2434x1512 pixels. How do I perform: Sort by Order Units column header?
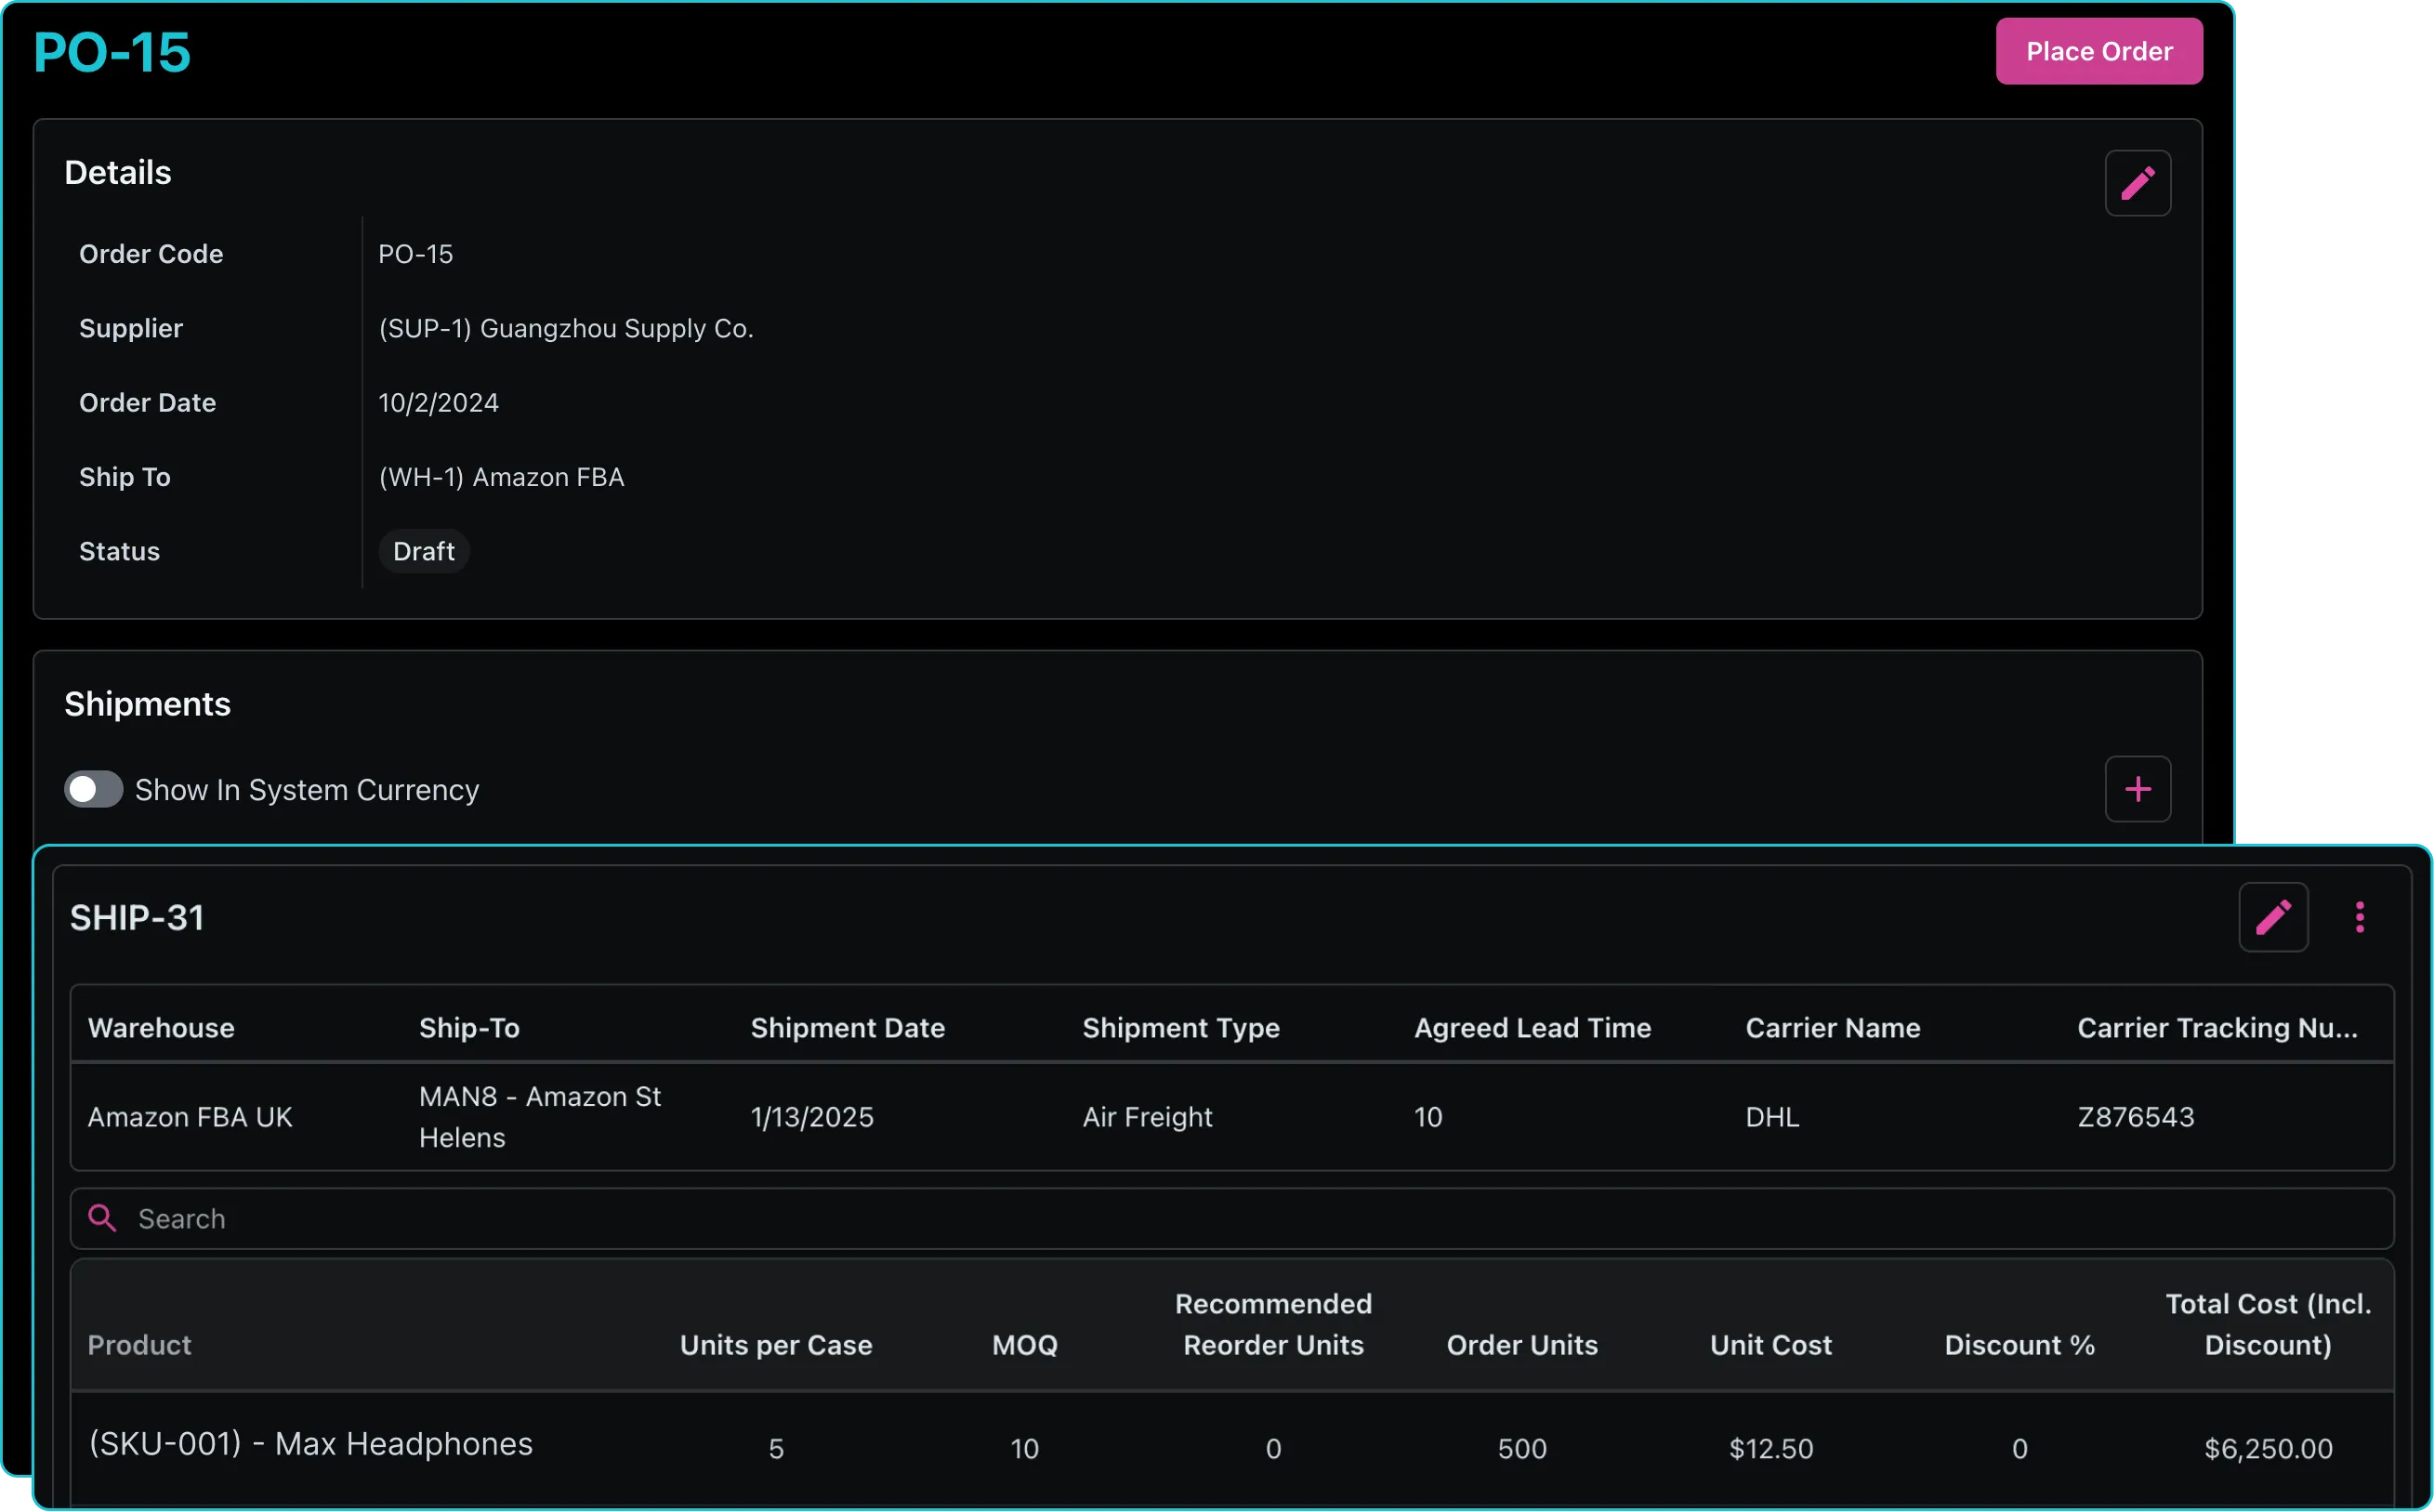coord(1521,1345)
